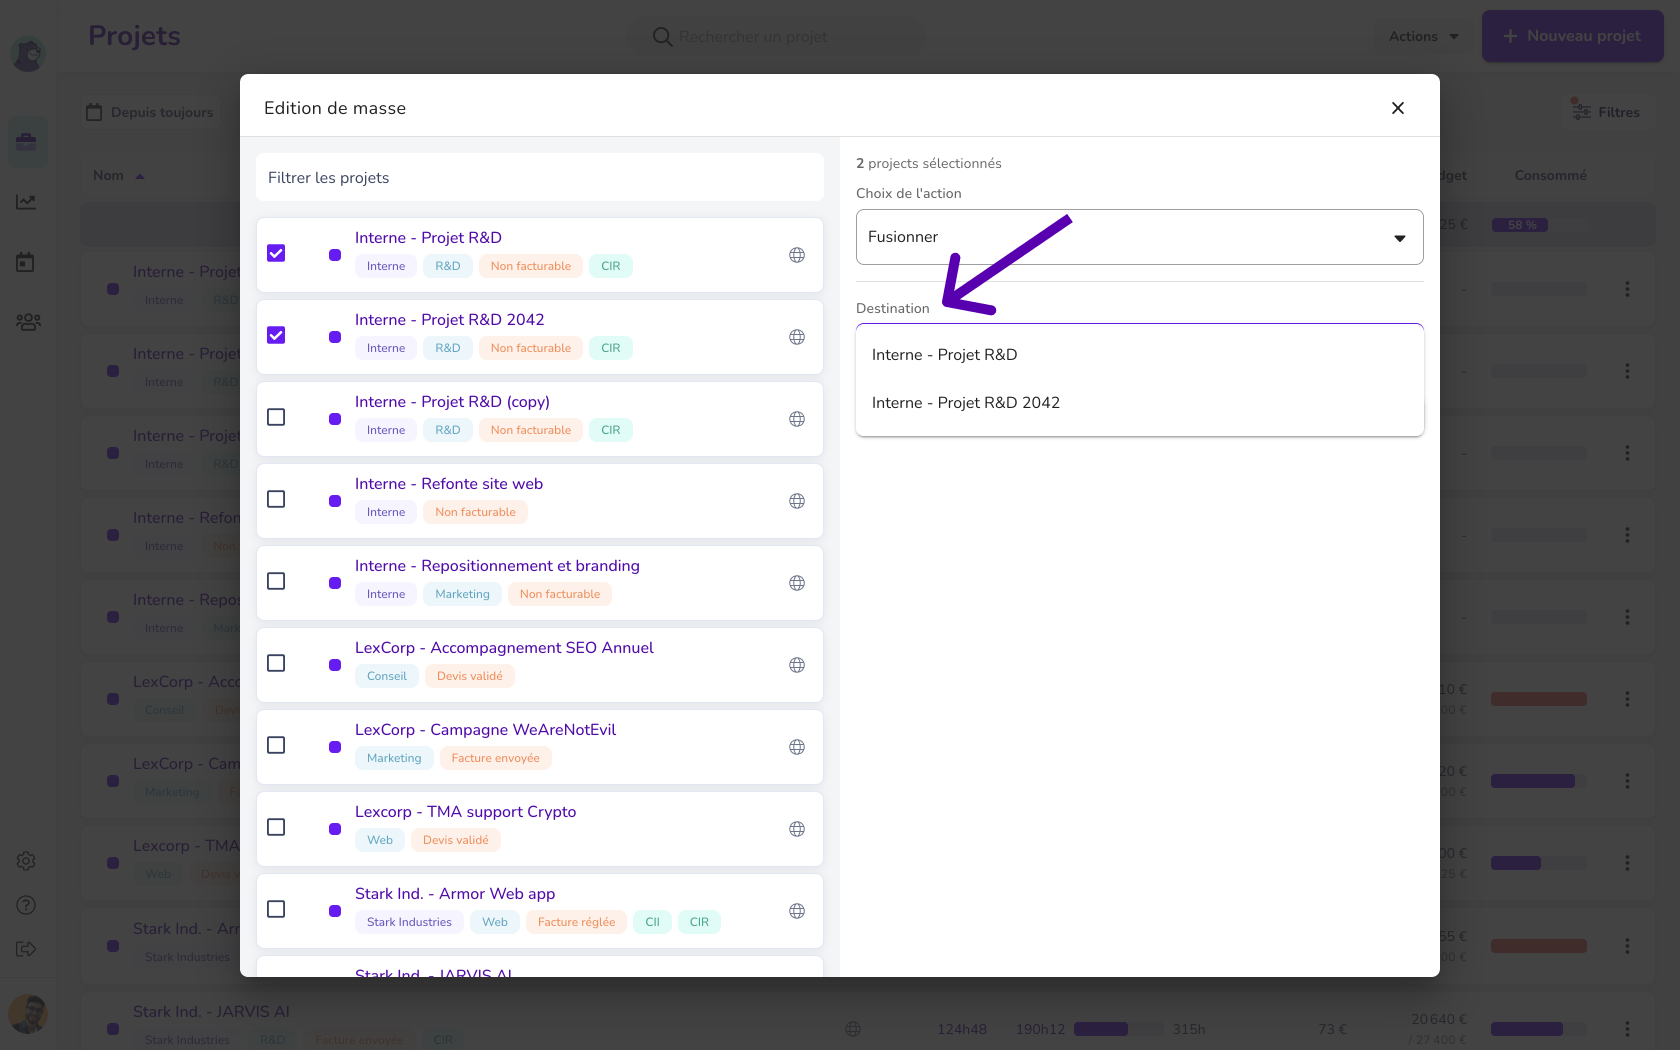Open row menu for Stark Ind. JARVIS AI
The height and width of the screenshot is (1050, 1680).
(1627, 1028)
